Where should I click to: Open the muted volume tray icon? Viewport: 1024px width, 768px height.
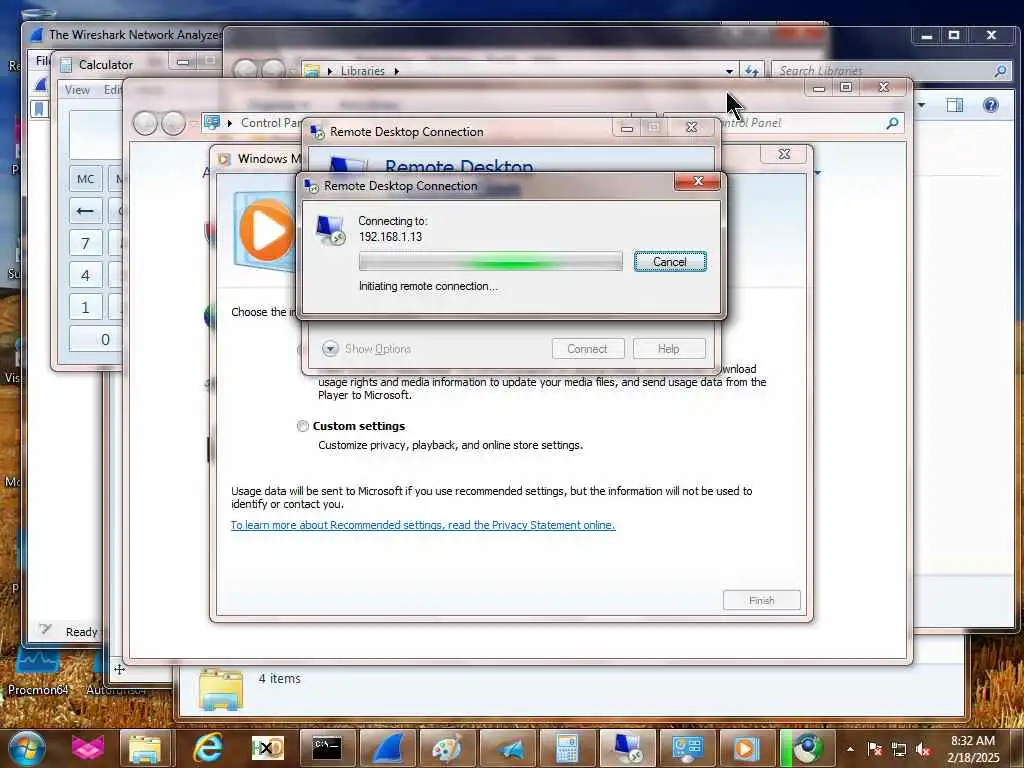pyautogui.click(x=923, y=749)
